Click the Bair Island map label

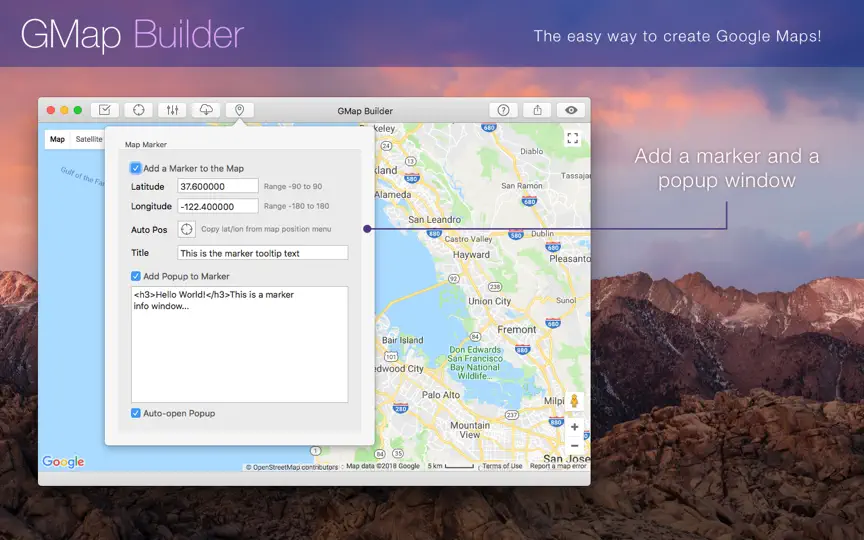[x=403, y=340]
